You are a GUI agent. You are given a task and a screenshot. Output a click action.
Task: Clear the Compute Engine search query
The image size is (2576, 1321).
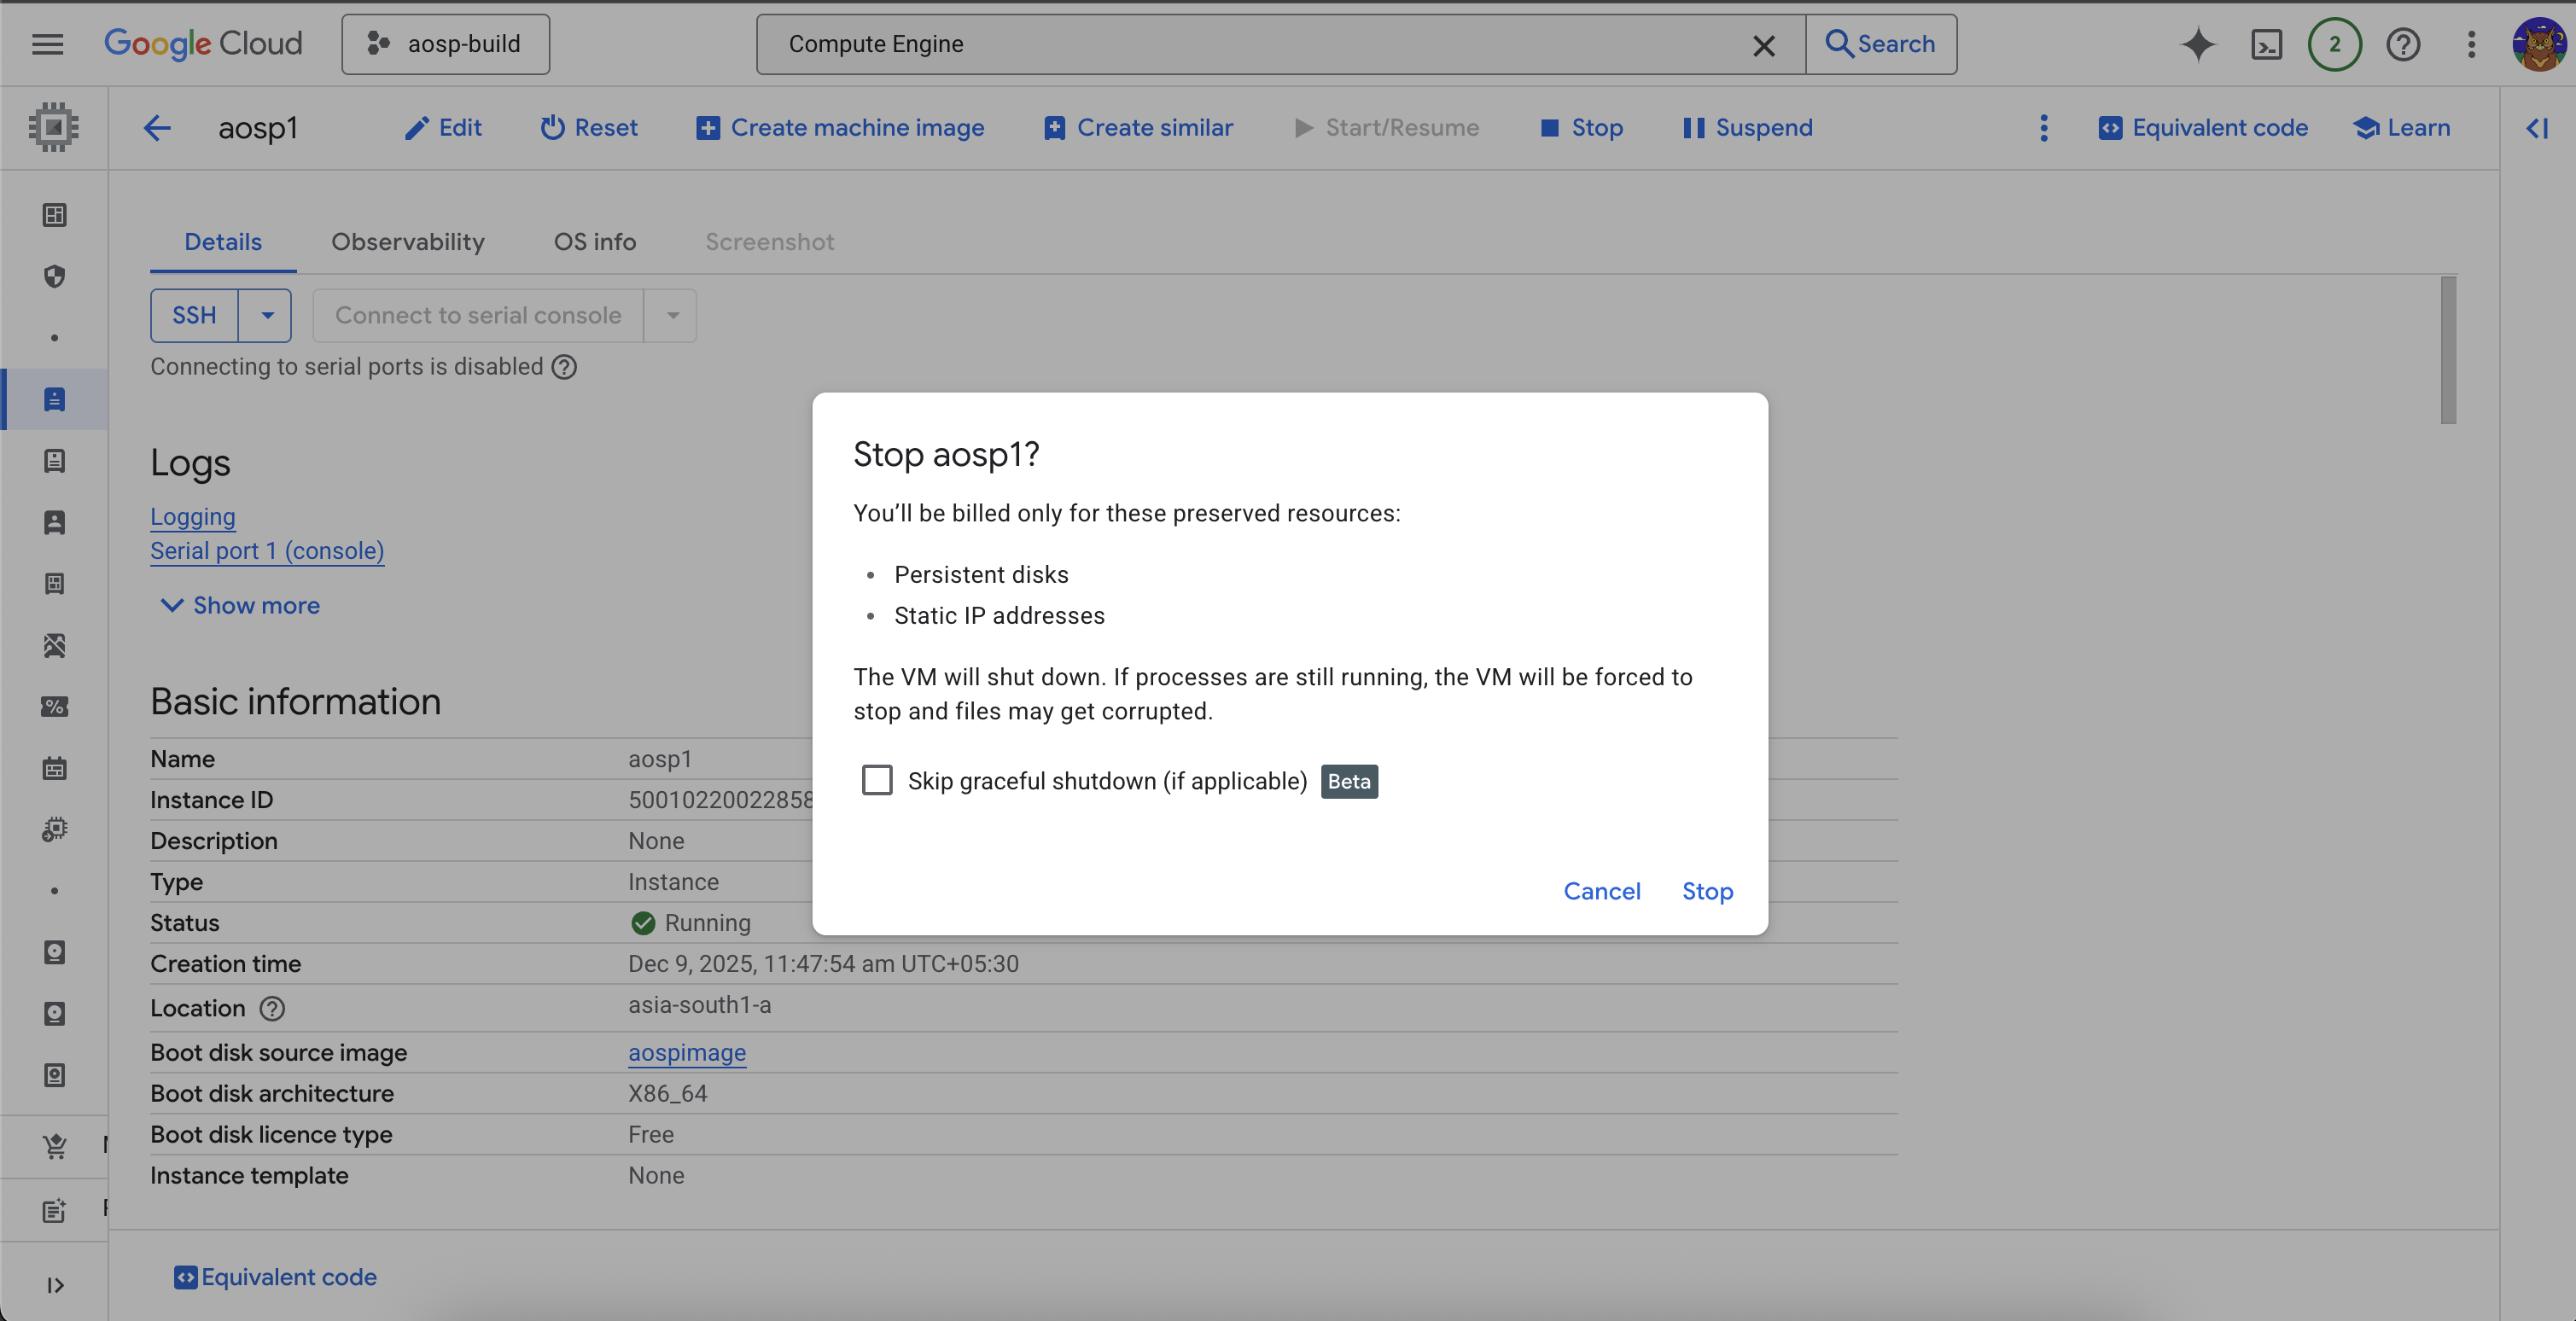[1764, 44]
